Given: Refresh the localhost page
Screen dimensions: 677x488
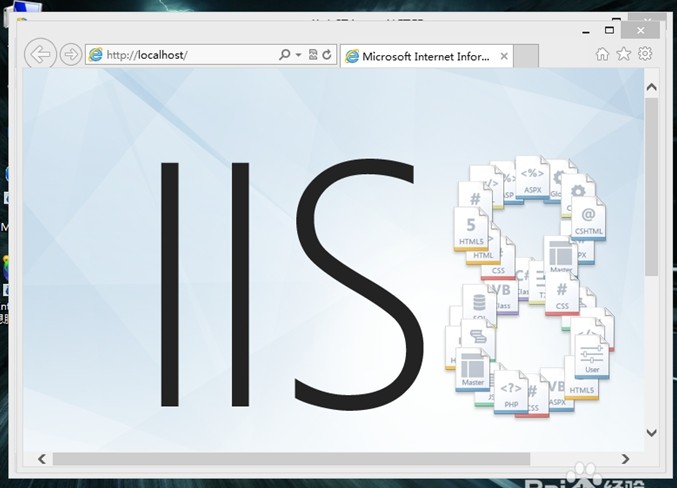Looking at the screenshot, I should click(327, 54).
